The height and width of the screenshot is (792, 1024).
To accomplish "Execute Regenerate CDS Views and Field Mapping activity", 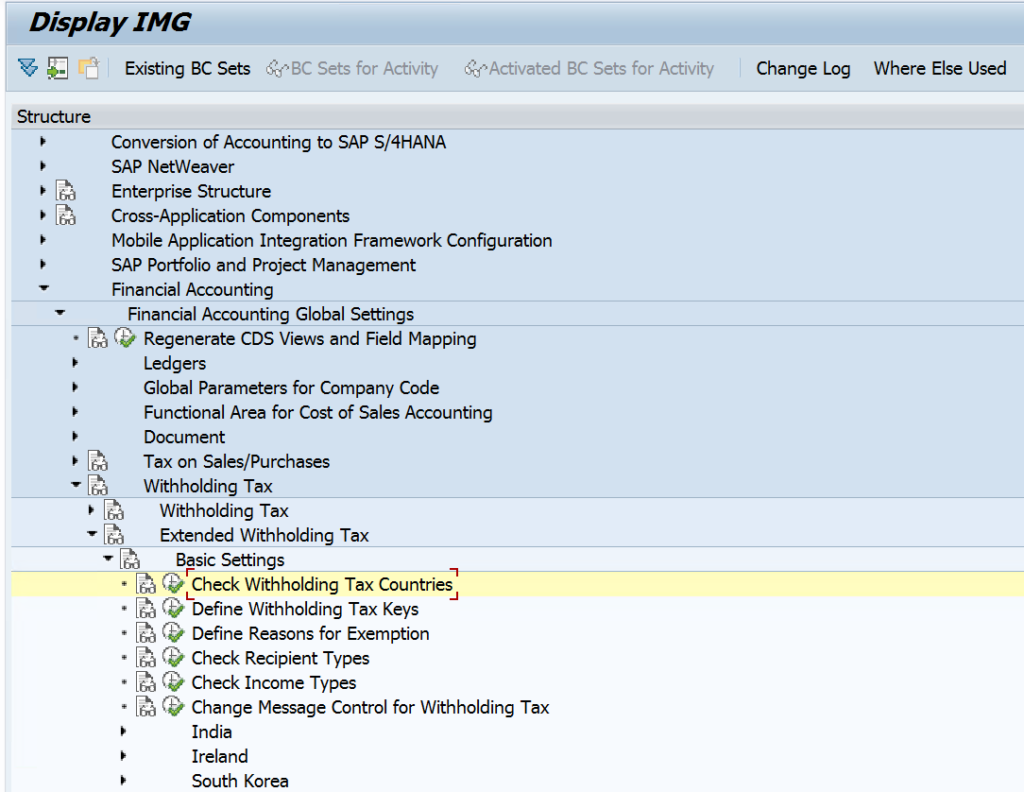I will [x=125, y=338].
